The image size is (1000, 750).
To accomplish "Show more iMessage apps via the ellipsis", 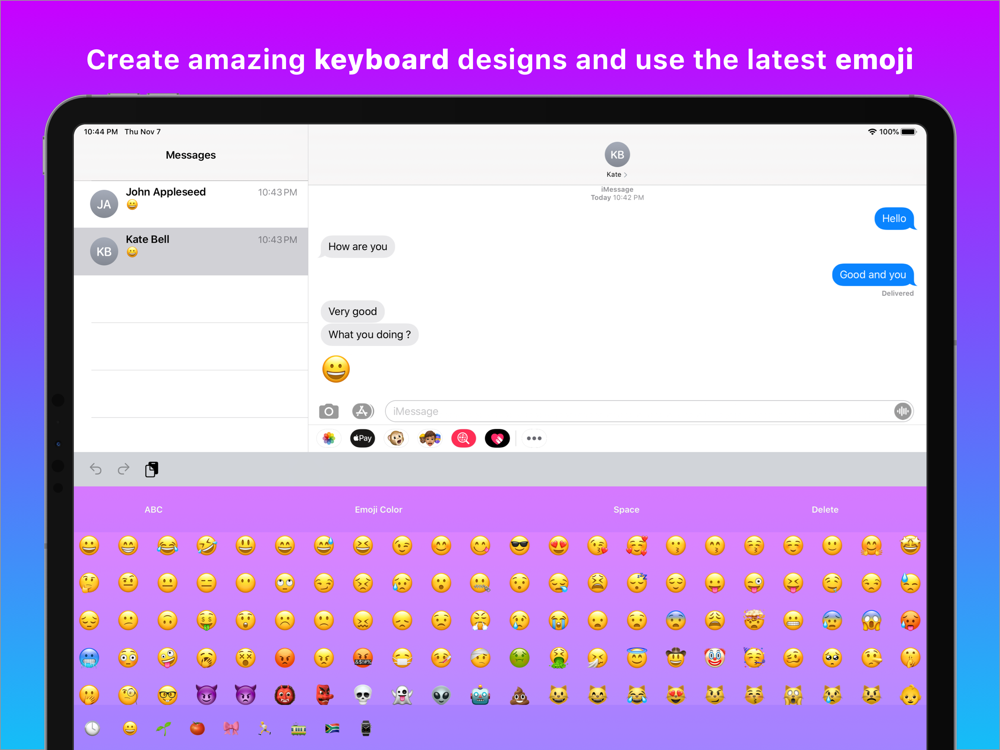I will point(534,438).
